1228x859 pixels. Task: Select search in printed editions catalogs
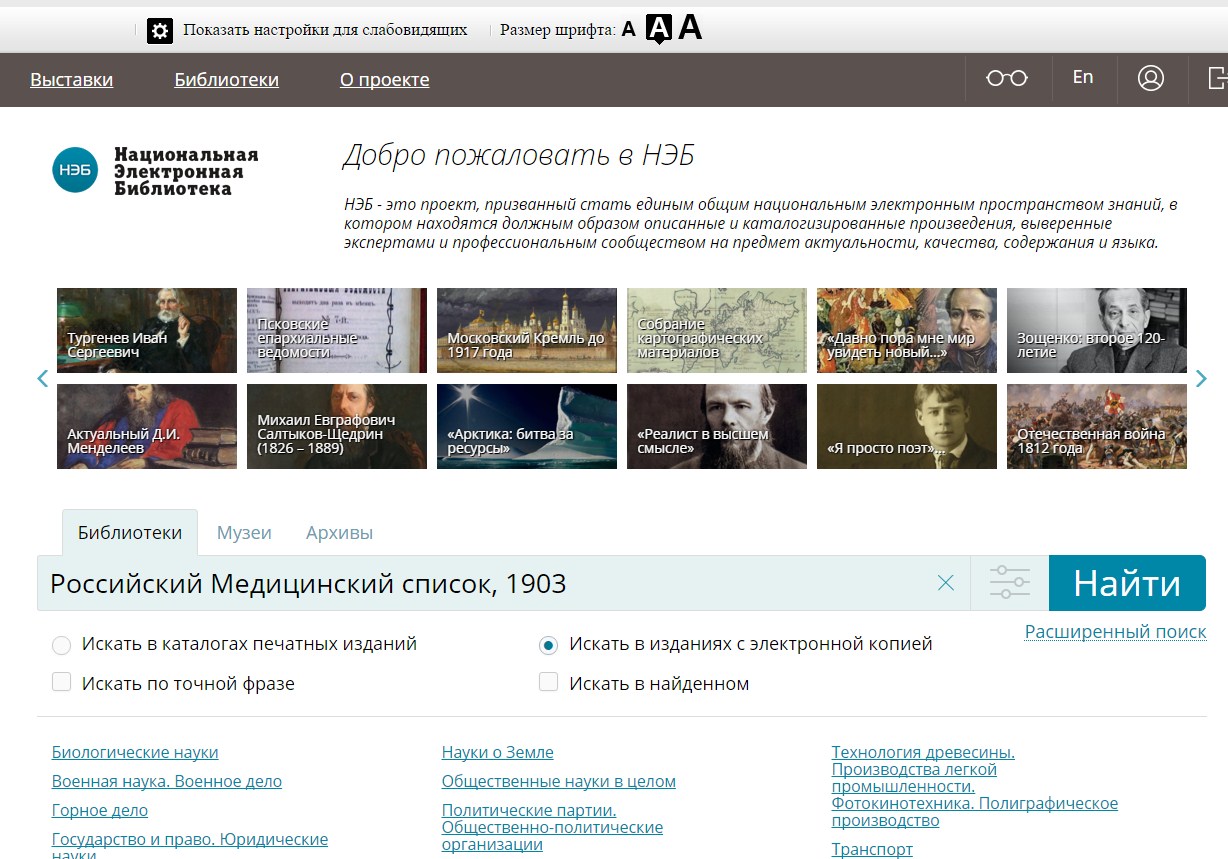[61, 645]
